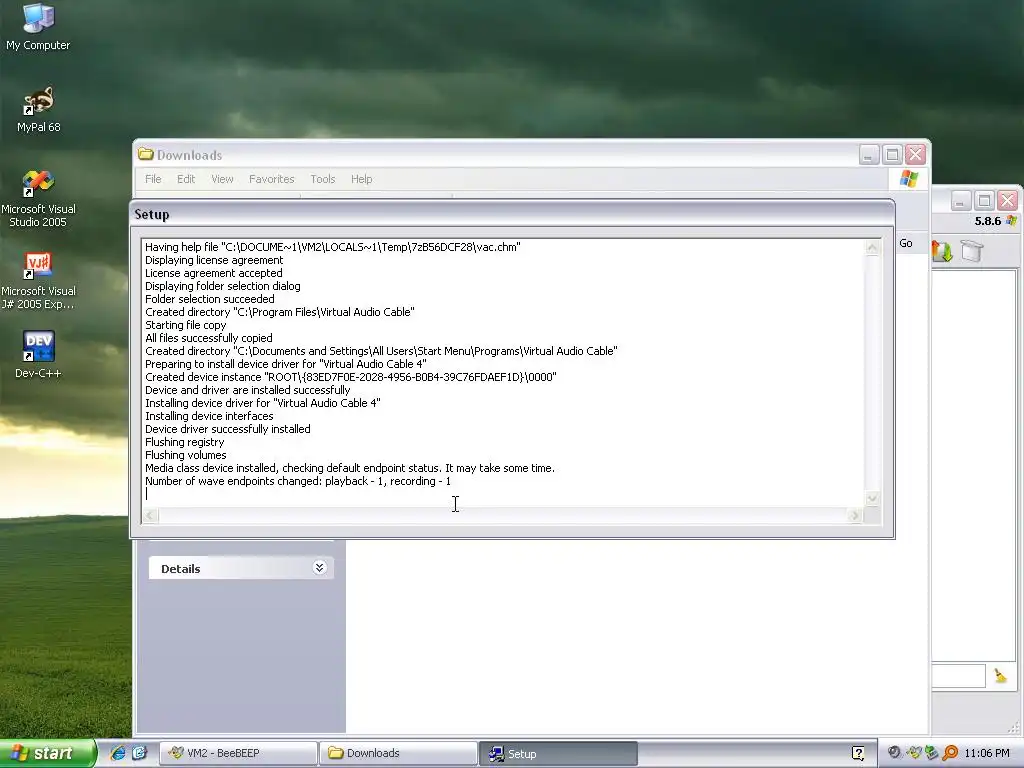Minimize the Downloads window
This screenshot has height=768, width=1024.
pos(869,155)
